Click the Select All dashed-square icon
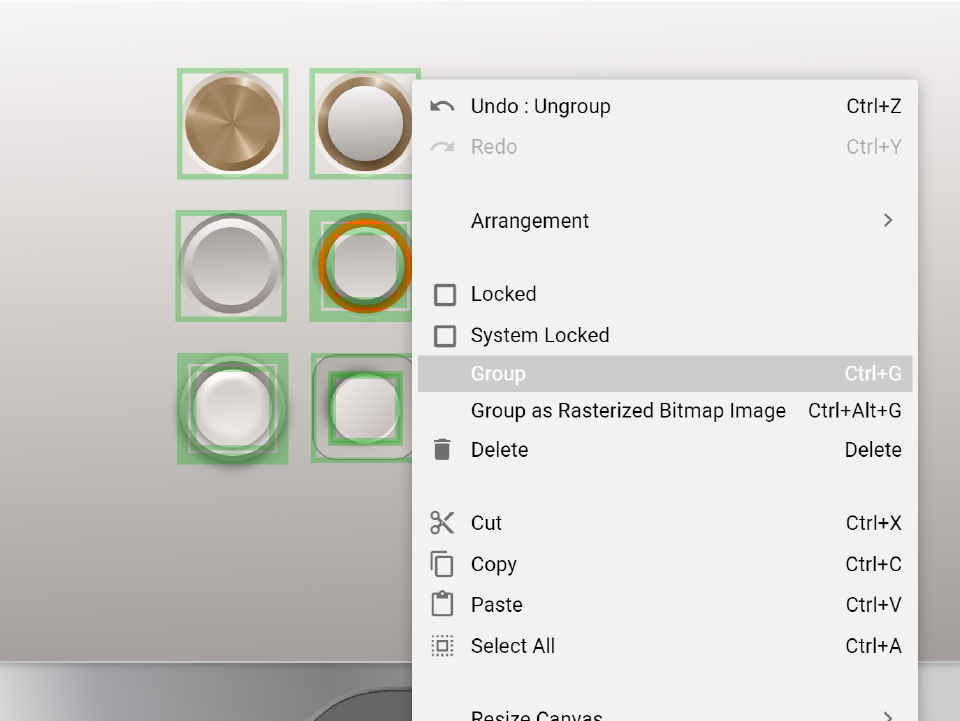 point(442,646)
